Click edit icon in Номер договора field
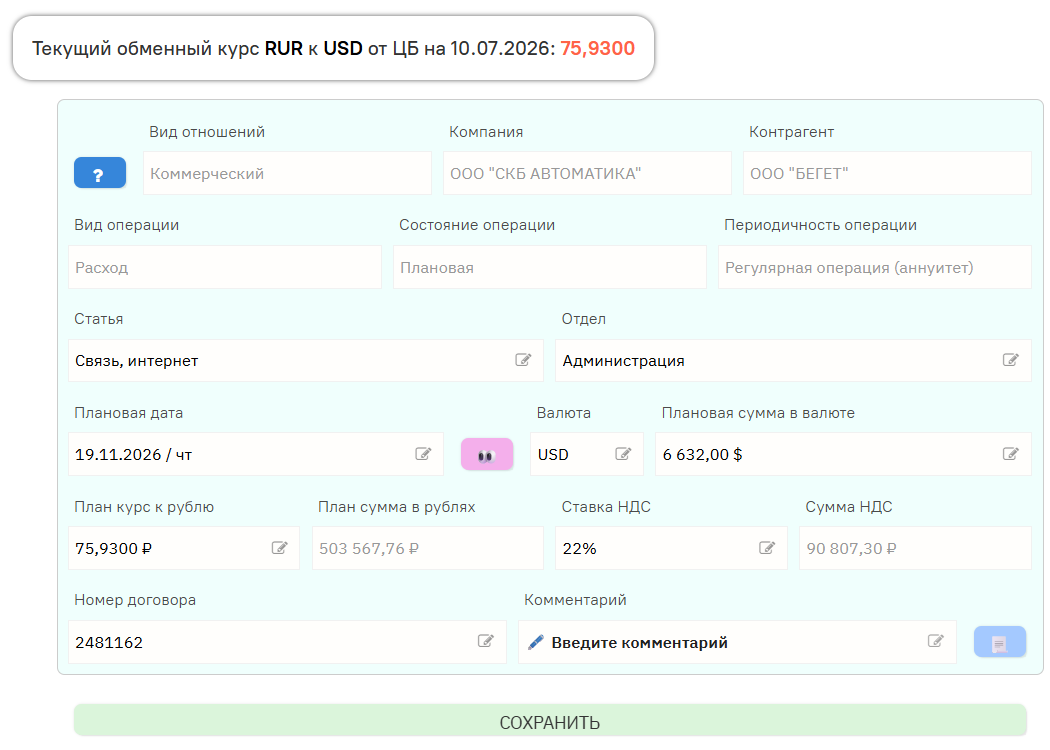Image resolution: width=1050 pixels, height=750 pixels. pos(485,642)
